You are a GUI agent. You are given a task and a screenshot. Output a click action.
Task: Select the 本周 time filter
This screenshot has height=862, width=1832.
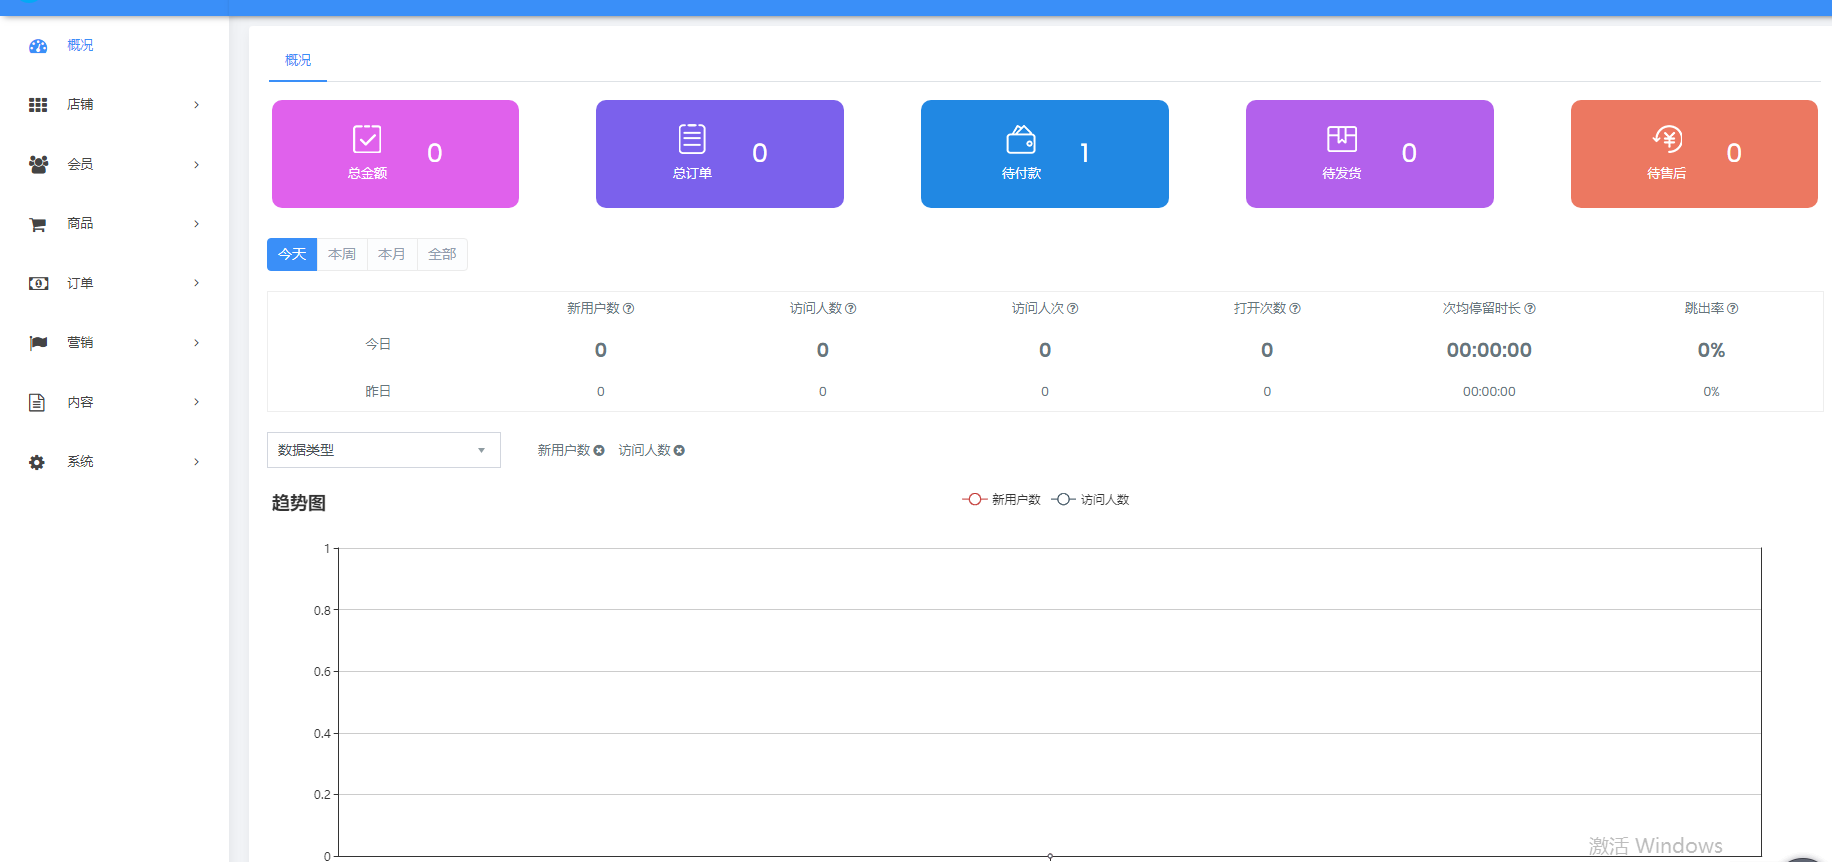342,255
